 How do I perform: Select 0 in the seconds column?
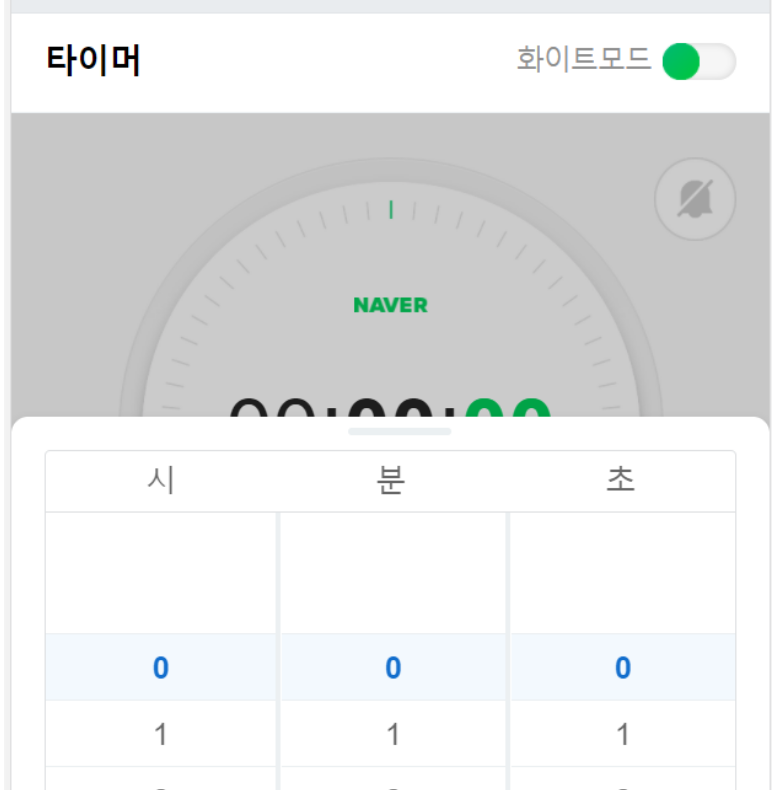(623, 667)
